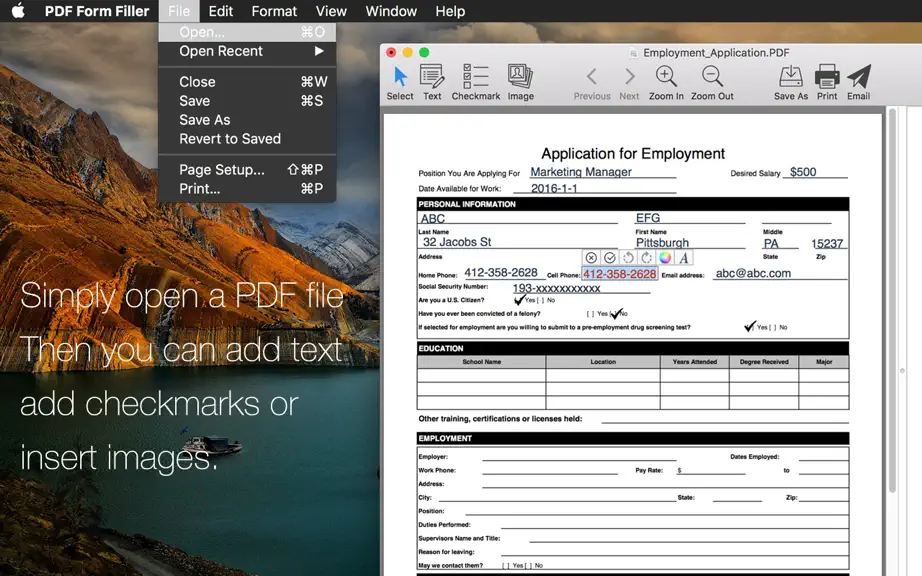Toggle felony question No checkmark

[x=616, y=314]
